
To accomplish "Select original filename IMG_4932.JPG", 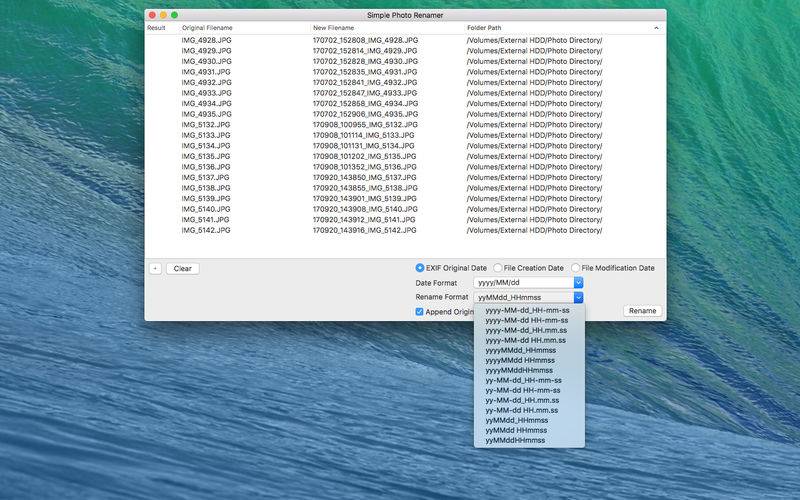I will tap(206, 83).
